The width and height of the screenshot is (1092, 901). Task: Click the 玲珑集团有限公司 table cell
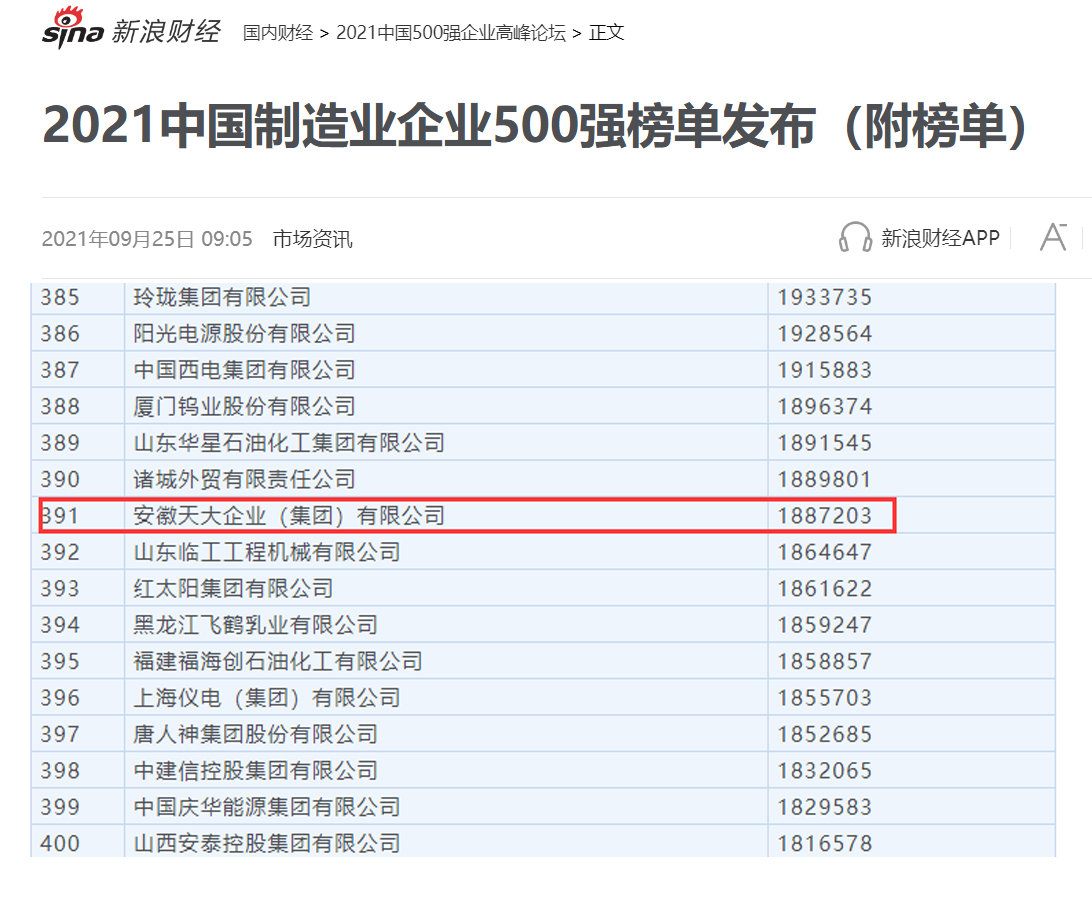(222, 297)
